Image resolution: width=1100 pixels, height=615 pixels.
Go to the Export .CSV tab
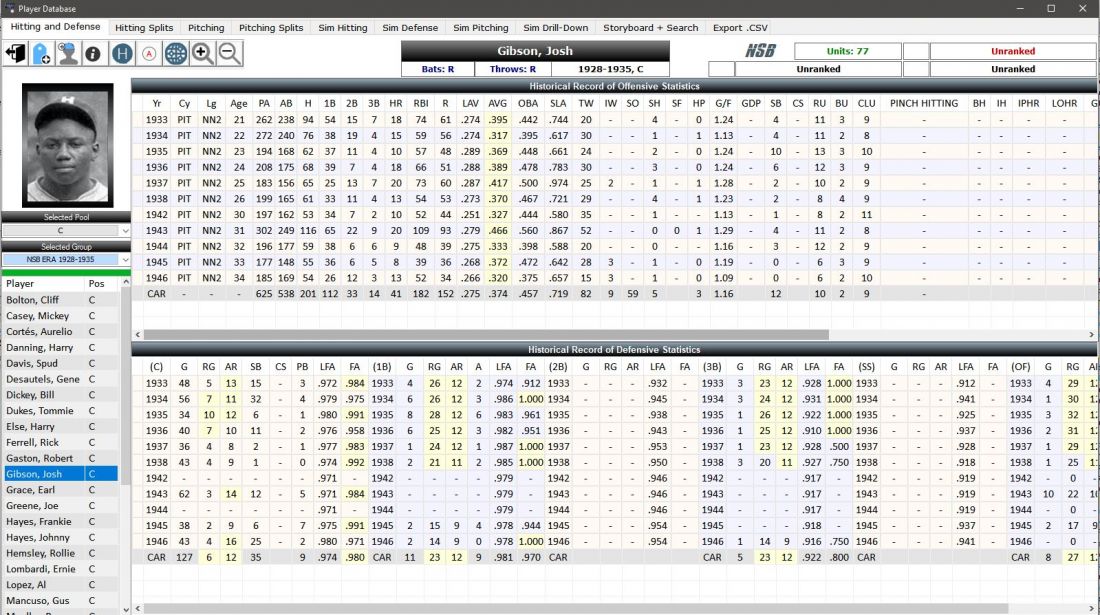[x=740, y=28]
